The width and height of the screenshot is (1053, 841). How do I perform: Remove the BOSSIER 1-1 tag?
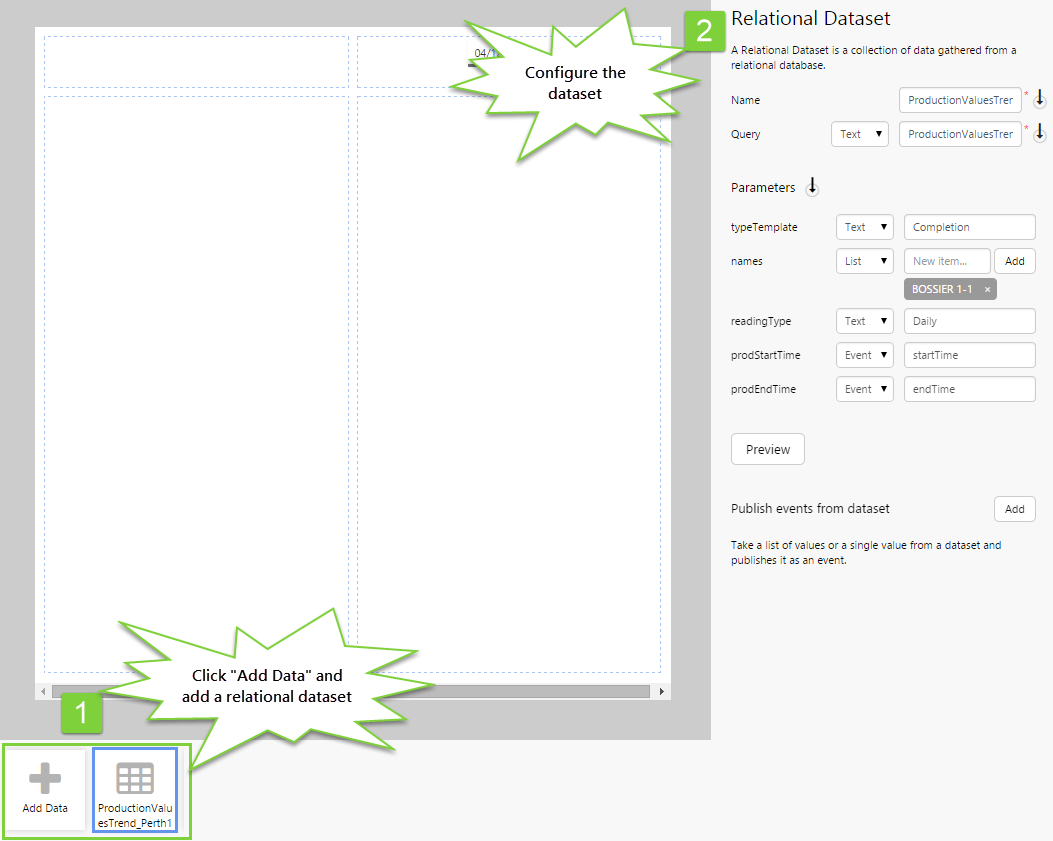tap(987, 289)
